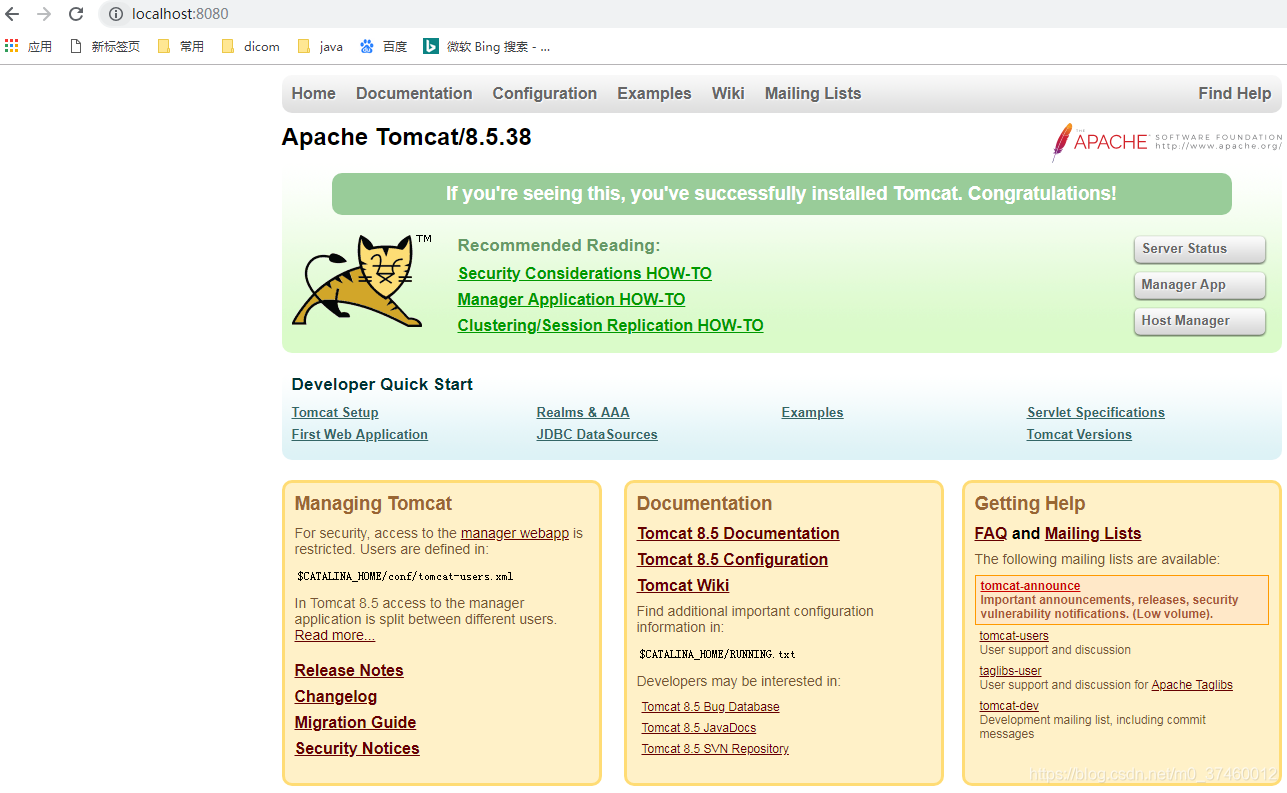
Task: Open the First Web Application link
Action: (360, 434)
